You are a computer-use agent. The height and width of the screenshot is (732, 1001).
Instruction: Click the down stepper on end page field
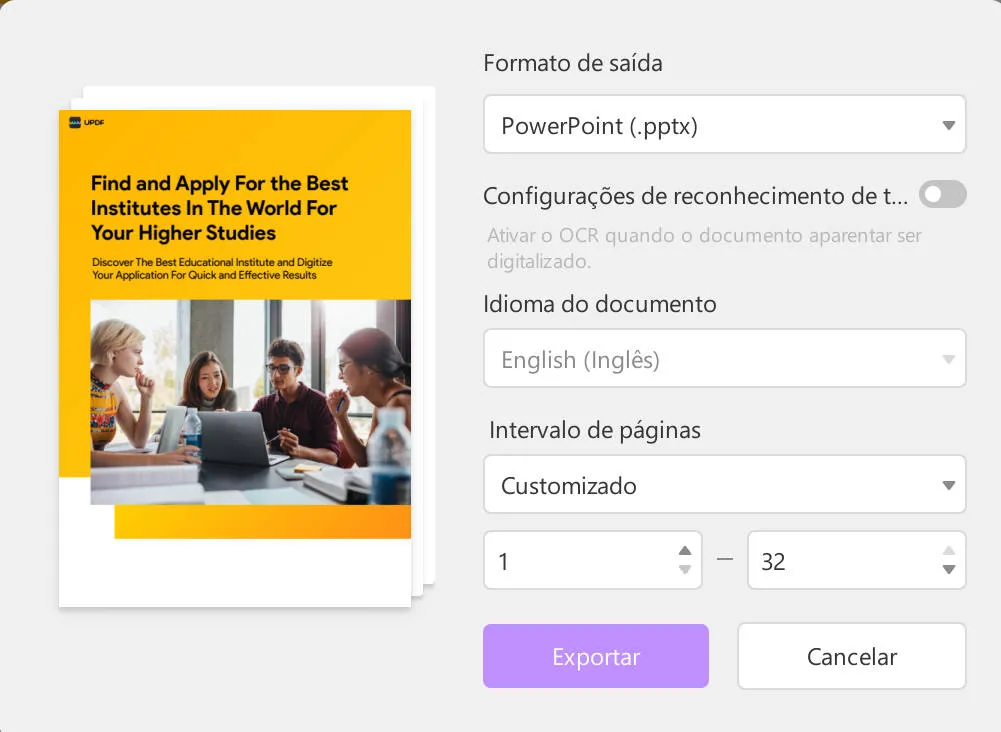(948, 571)
